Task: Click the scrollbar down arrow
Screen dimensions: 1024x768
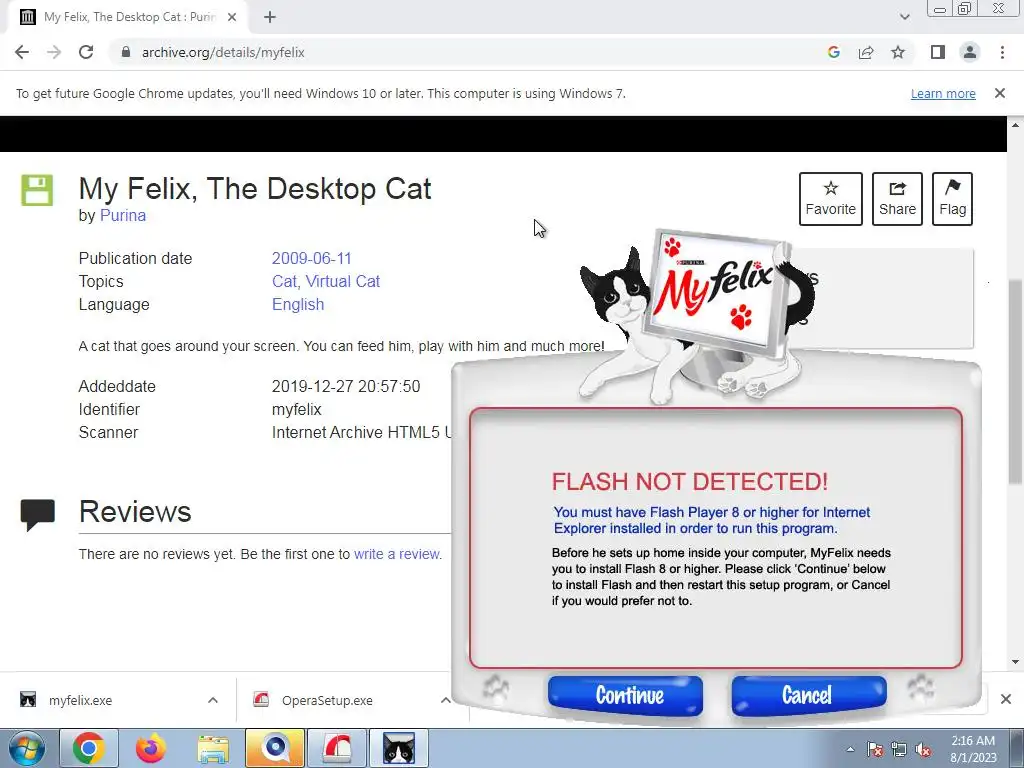Action: pyautogui.click(x=1015, y=662)
